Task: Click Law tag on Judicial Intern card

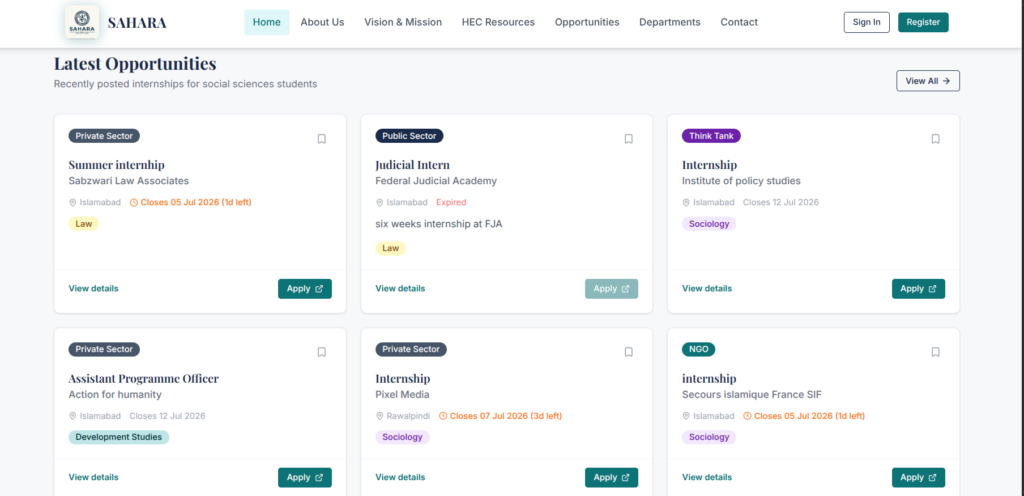Action: tap(391, 248)
